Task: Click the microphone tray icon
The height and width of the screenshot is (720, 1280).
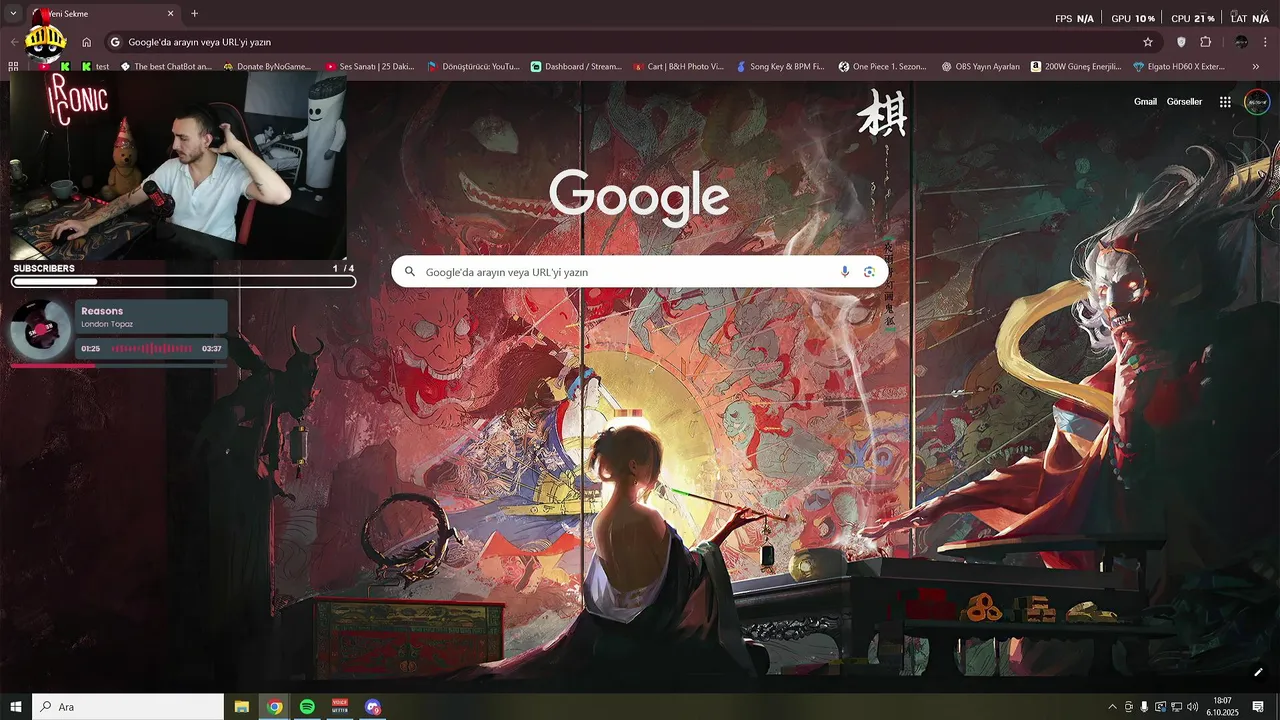Action: 1144,707
